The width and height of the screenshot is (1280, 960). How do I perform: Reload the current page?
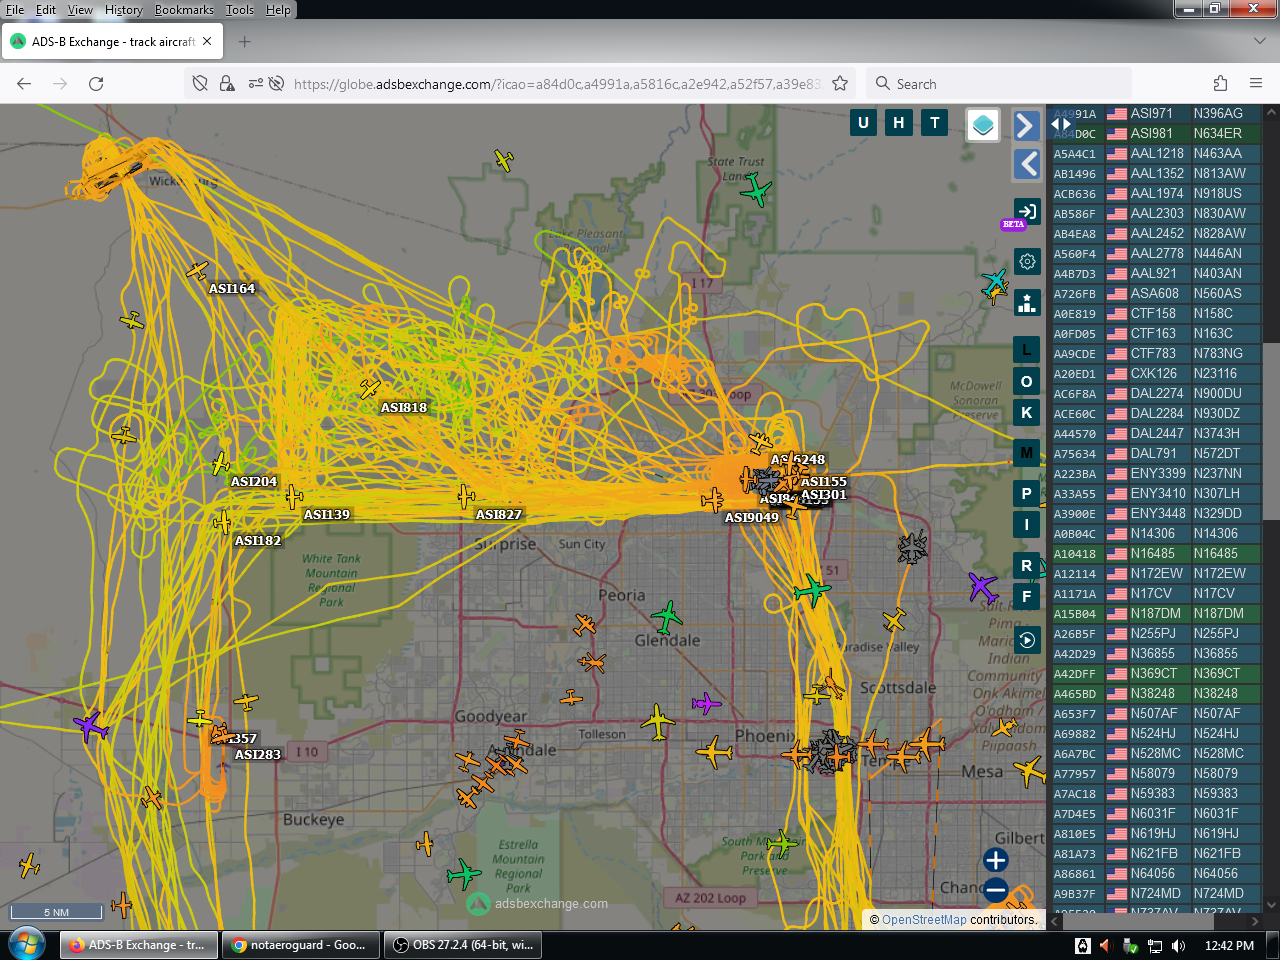click(96, 84)
